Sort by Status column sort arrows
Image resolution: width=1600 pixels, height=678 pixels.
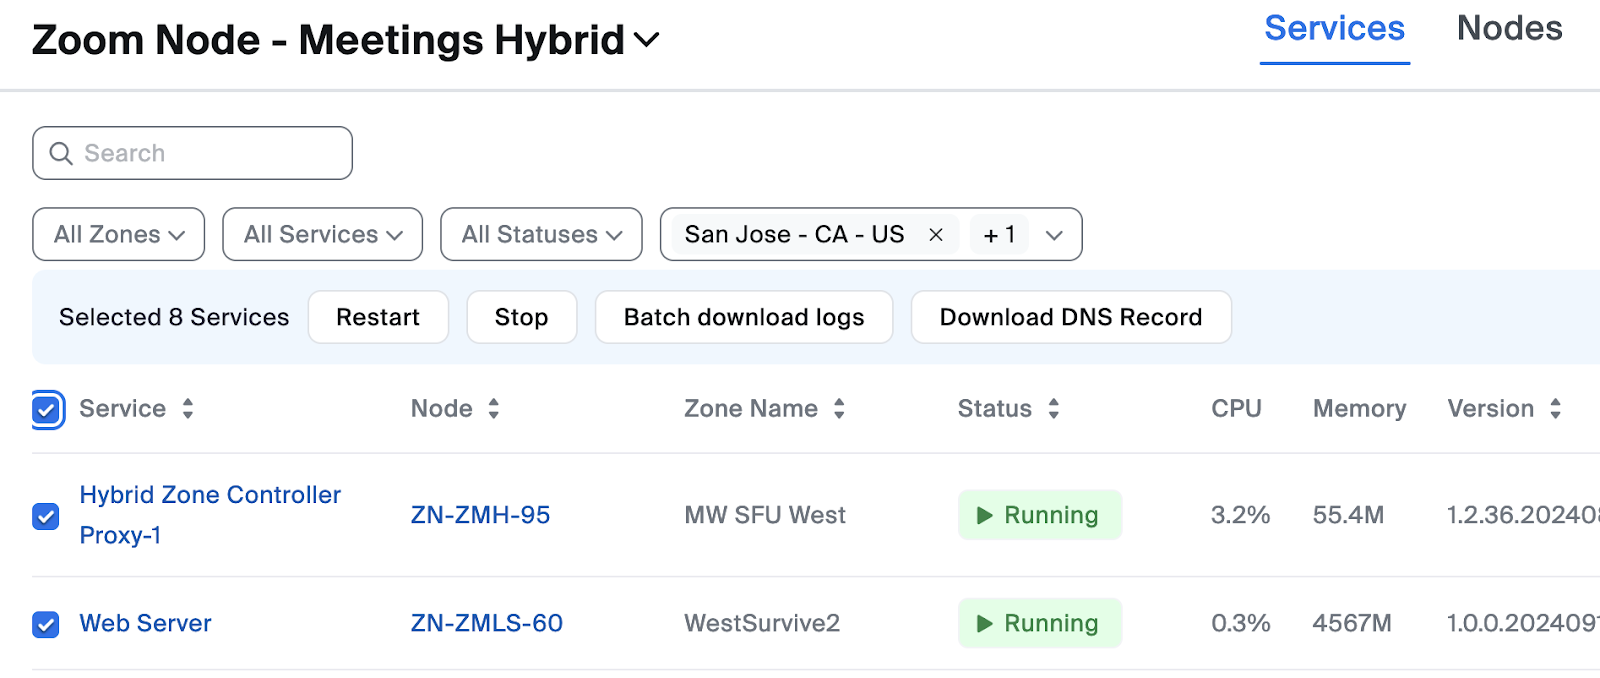click(x=1053, y=408)
